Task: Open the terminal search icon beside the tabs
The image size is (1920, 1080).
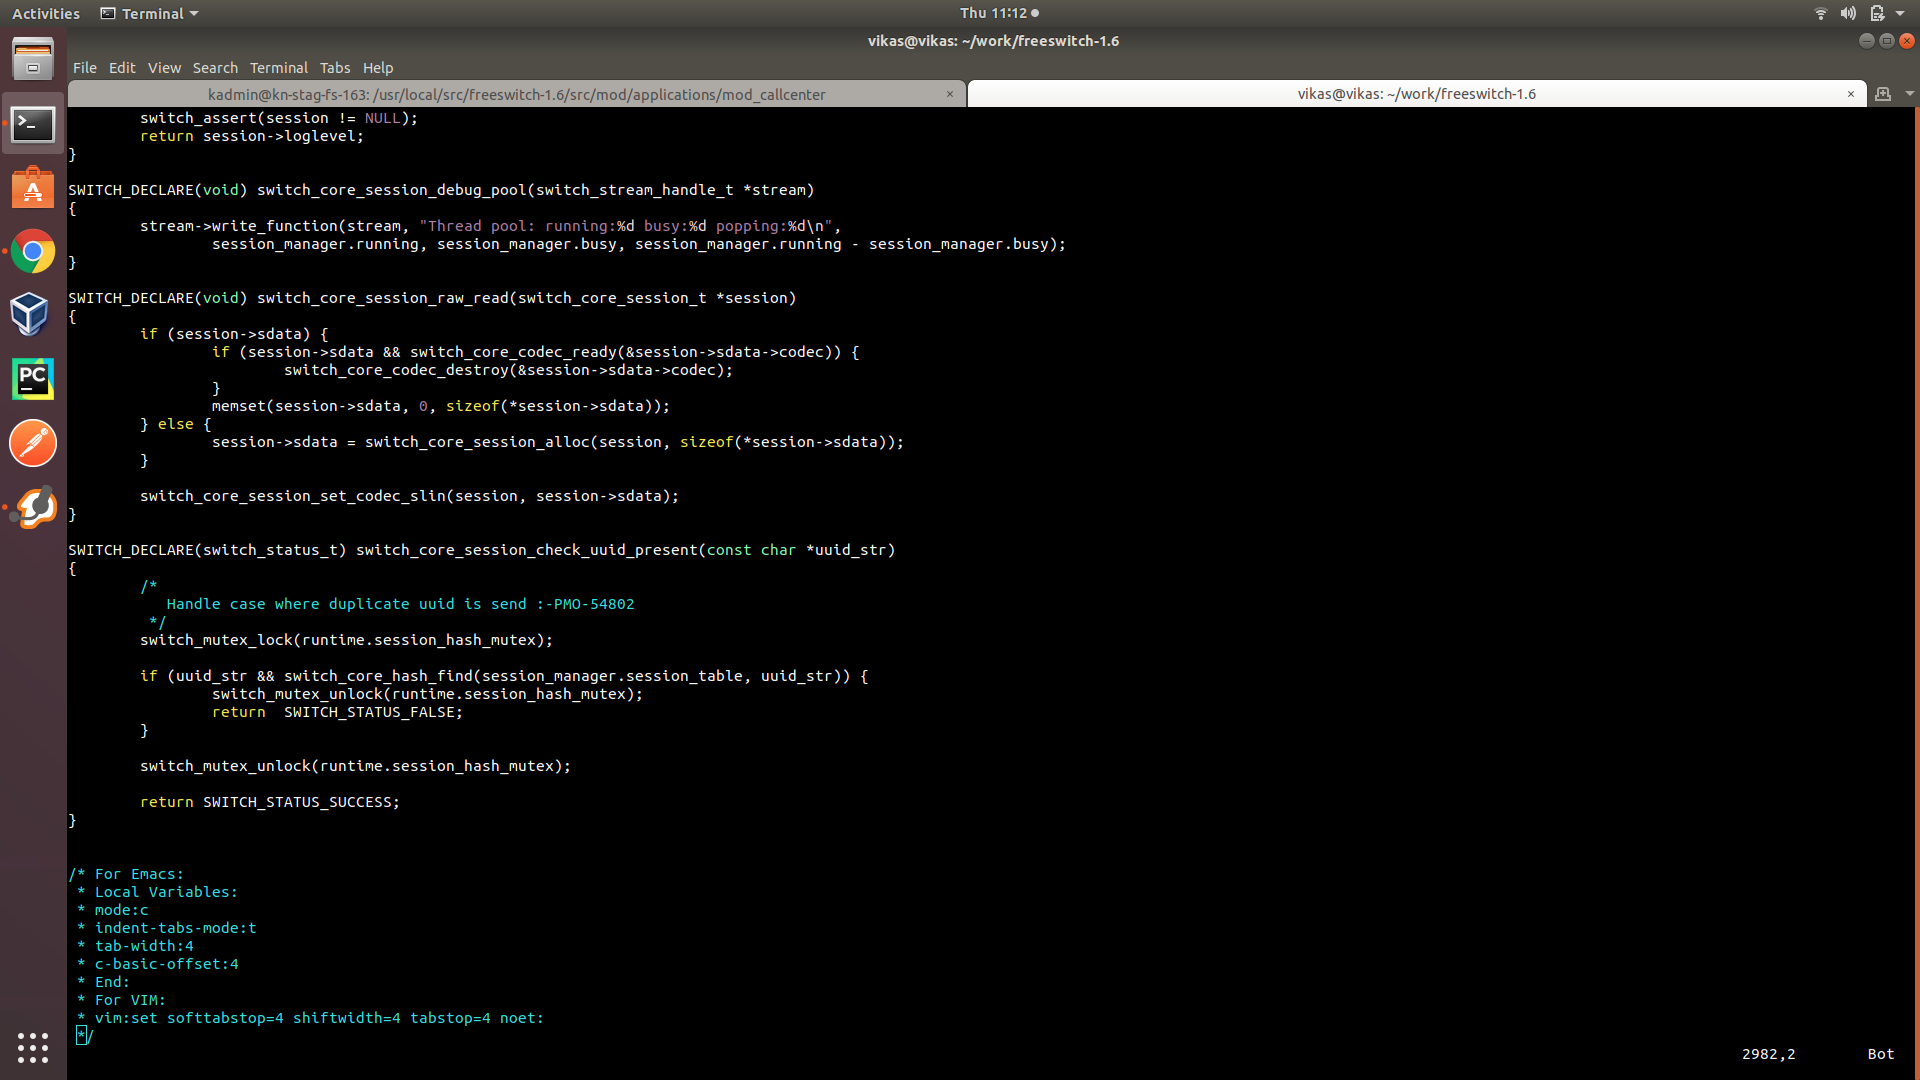Action: tap(1883, 93)
